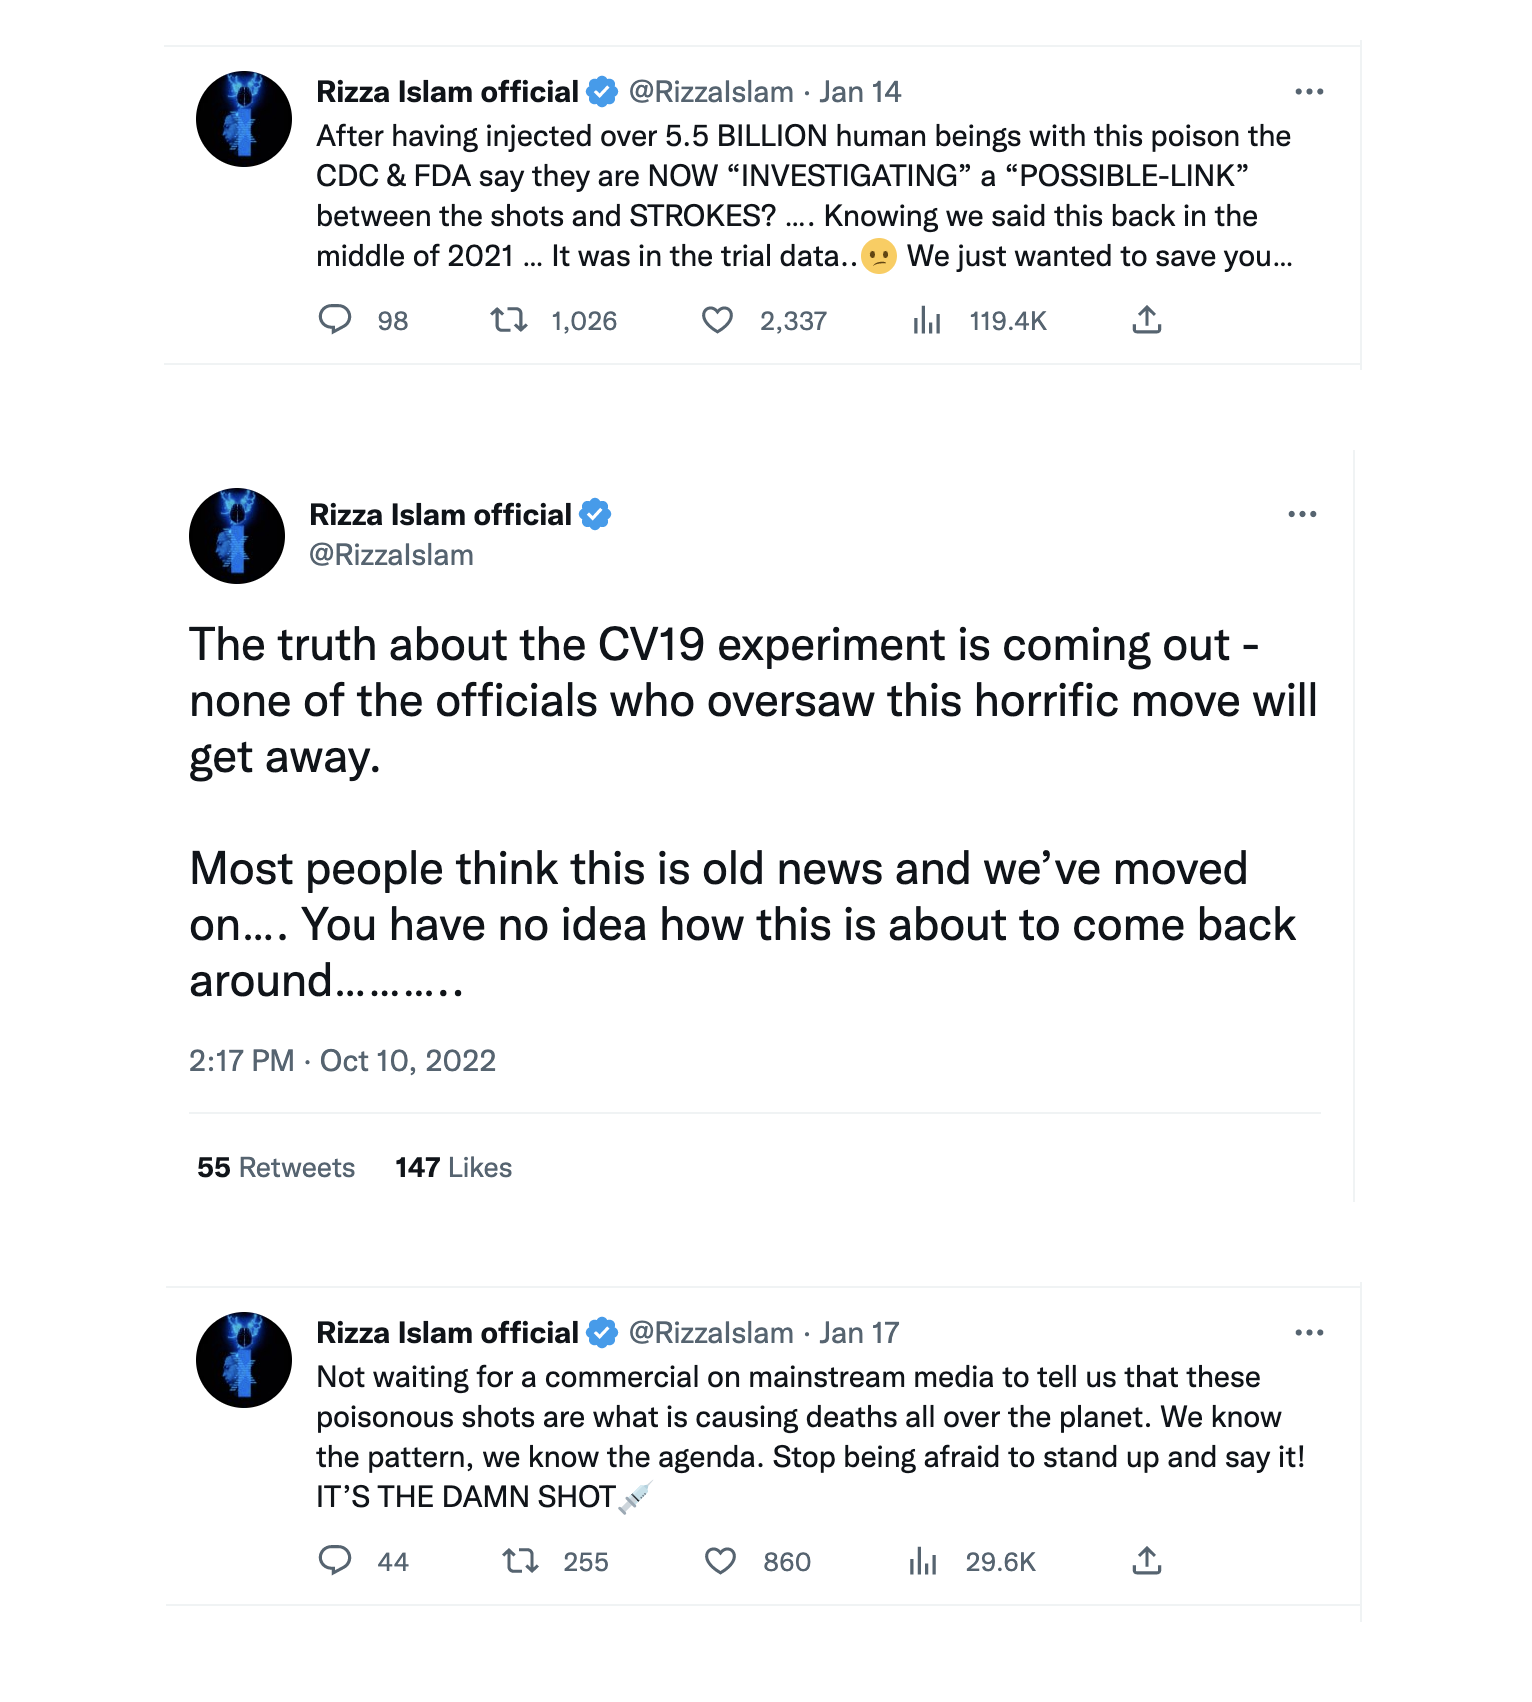Open the @RizzaIslam profile handle
This screenshot has height=1702, width=1532.
(391, 554)
